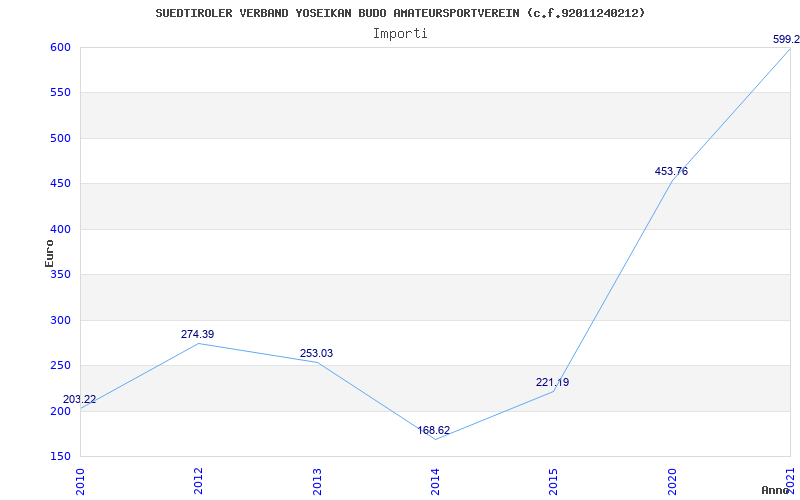This screenshot has height=500, width=800.
Task: Select the 550 y-axis tick label
Action: tap(60, 93)
